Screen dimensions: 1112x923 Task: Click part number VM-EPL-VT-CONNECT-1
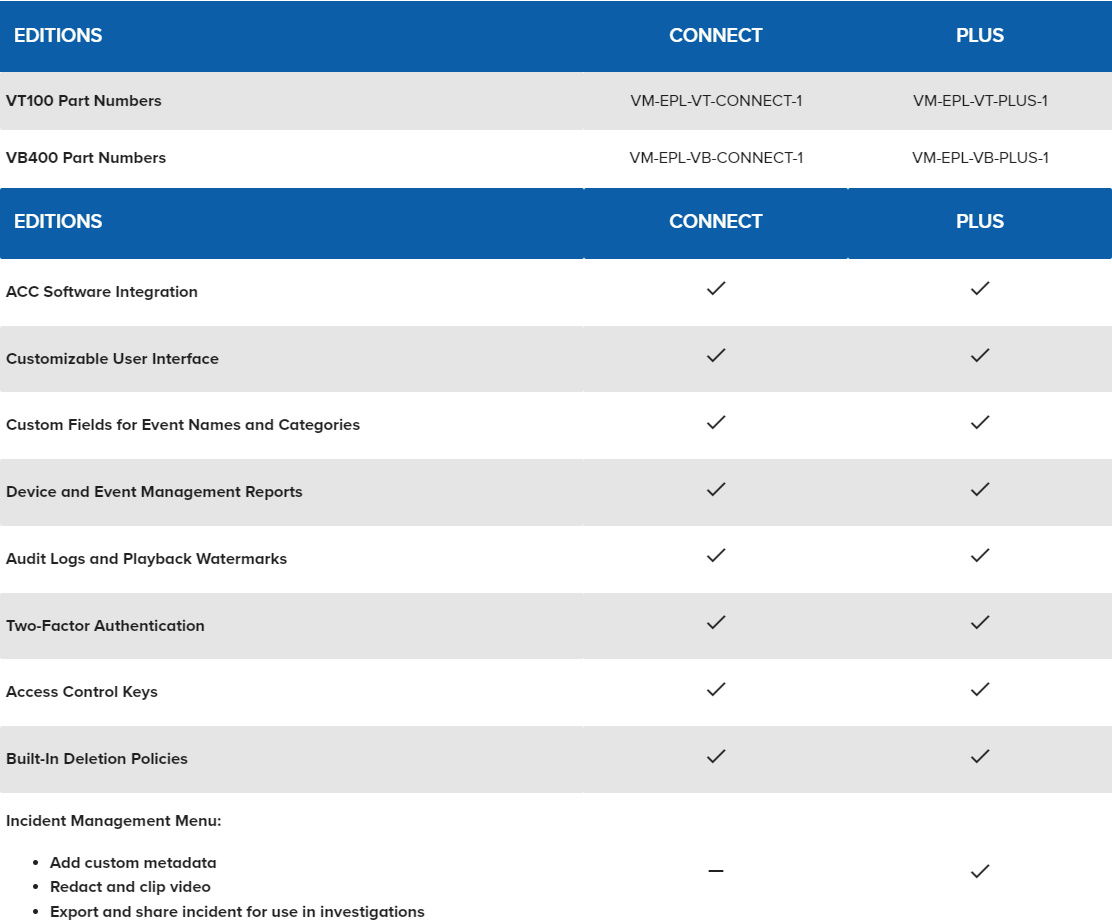click(x=716, y=101)
